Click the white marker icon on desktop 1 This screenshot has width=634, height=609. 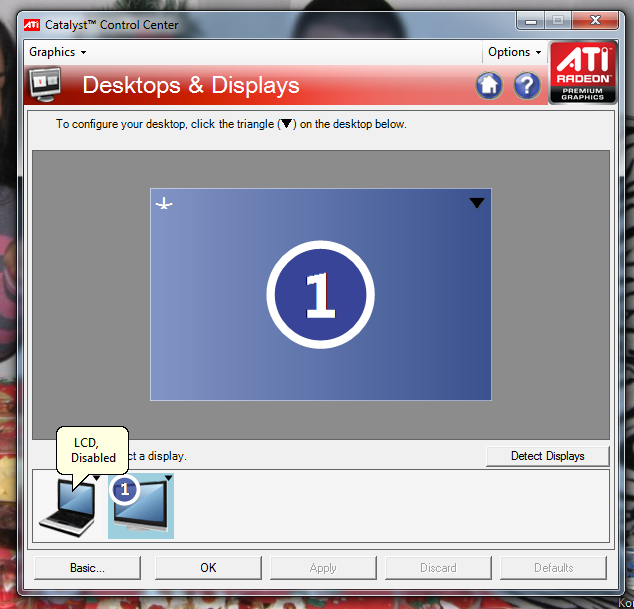165,204
